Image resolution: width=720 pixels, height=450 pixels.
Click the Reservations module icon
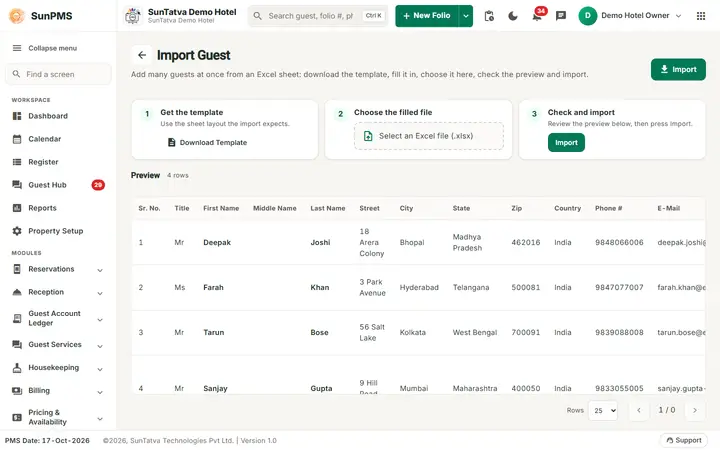[17, 269]
